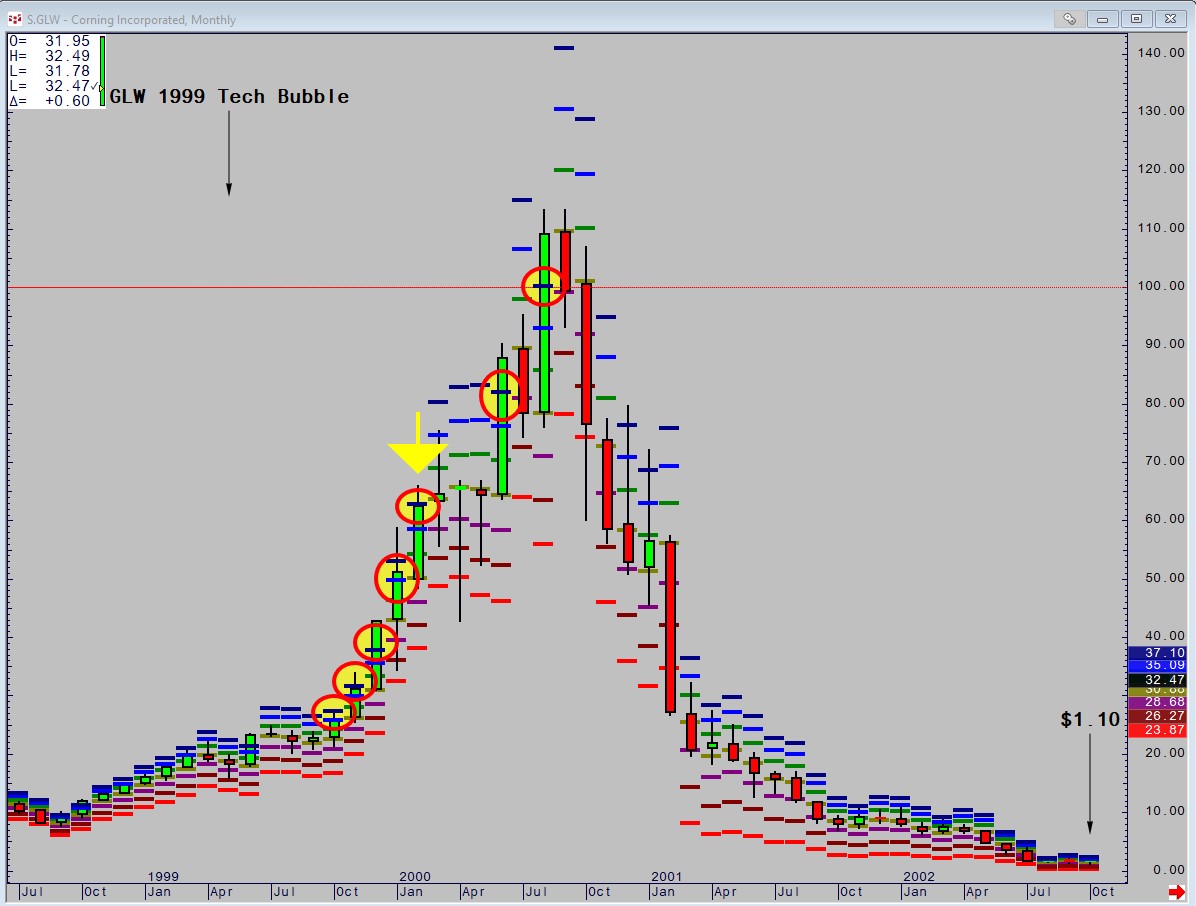The height and width of the screenshot is (906, 1196).
Task: Click the last value 'L= 32.47'
Action: tap(50, 86)
